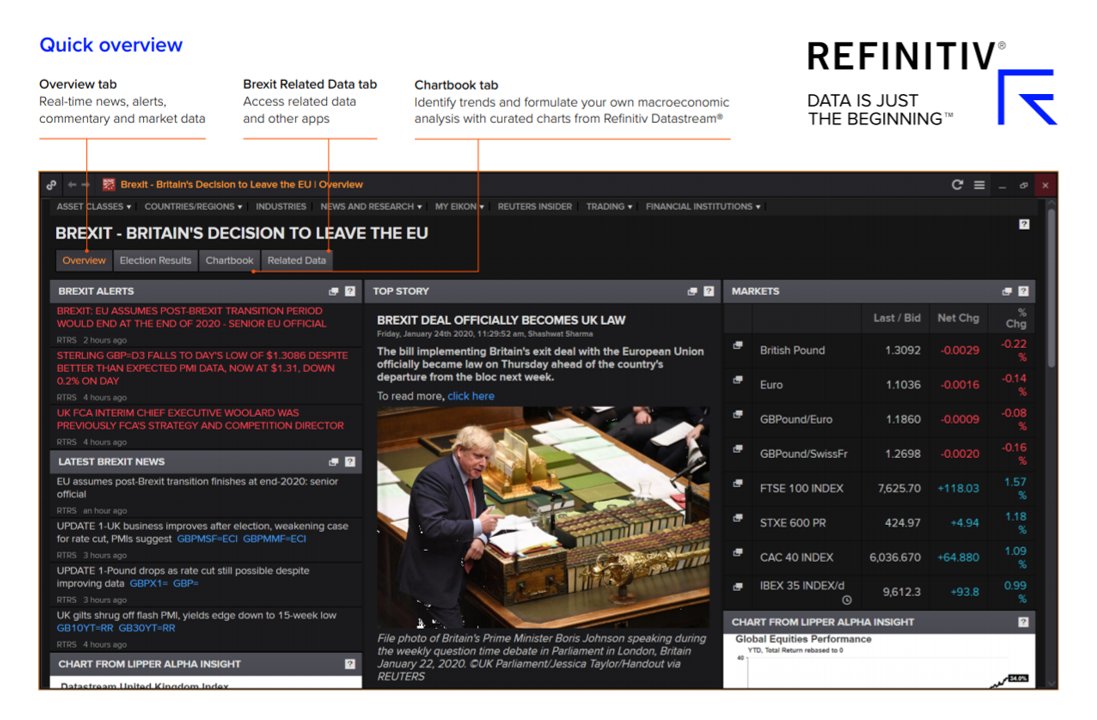1097x720 pixels.
Task: Switch to Election Results tab
Action: [155, 260]
